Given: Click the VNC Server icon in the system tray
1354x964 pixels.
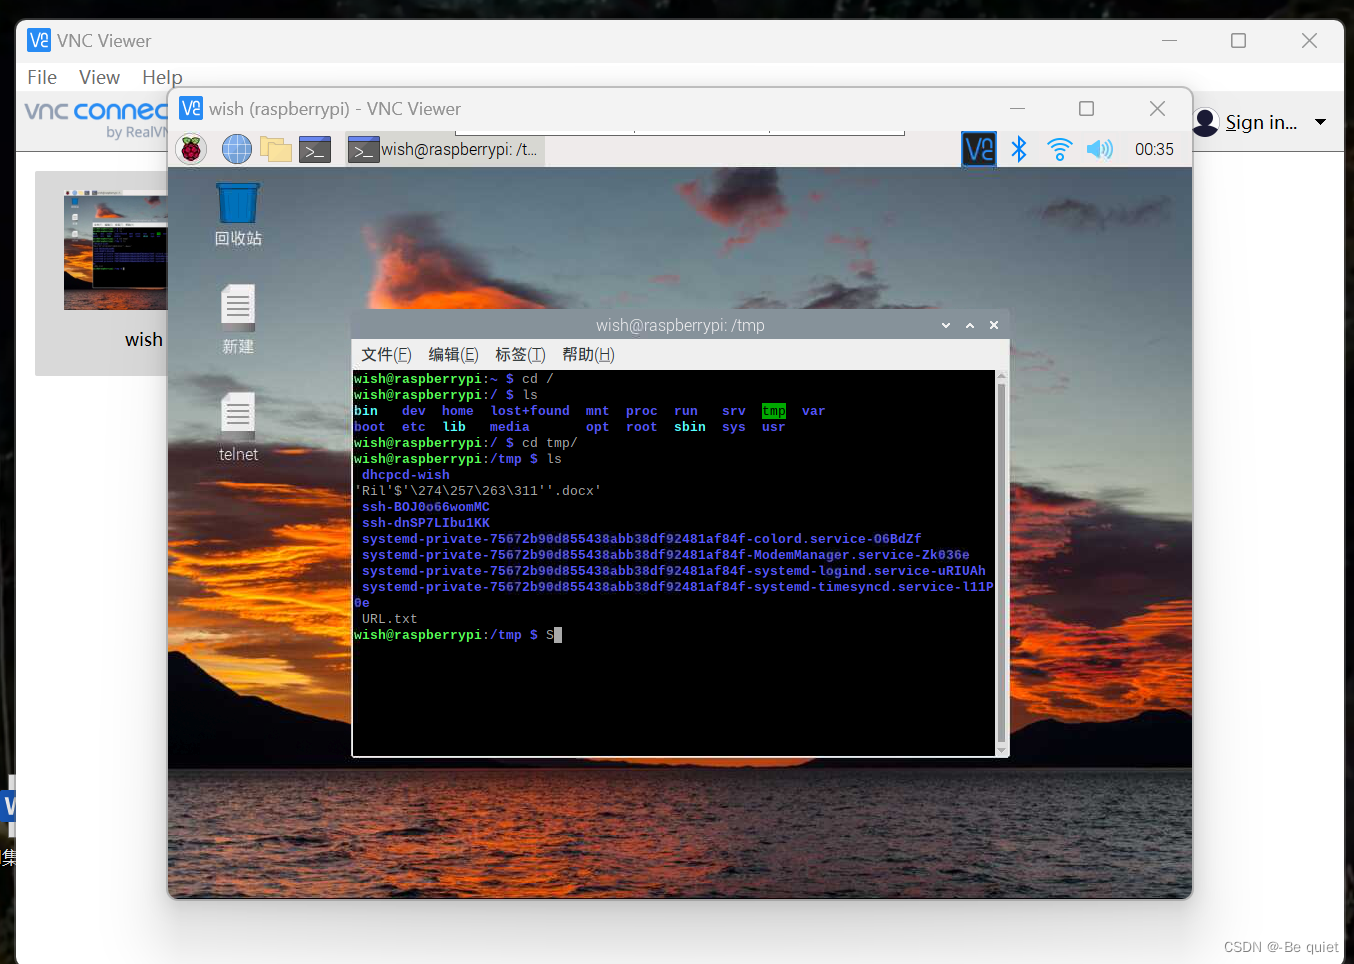Looking at the screenshot, I should click(x=979, y=148).
